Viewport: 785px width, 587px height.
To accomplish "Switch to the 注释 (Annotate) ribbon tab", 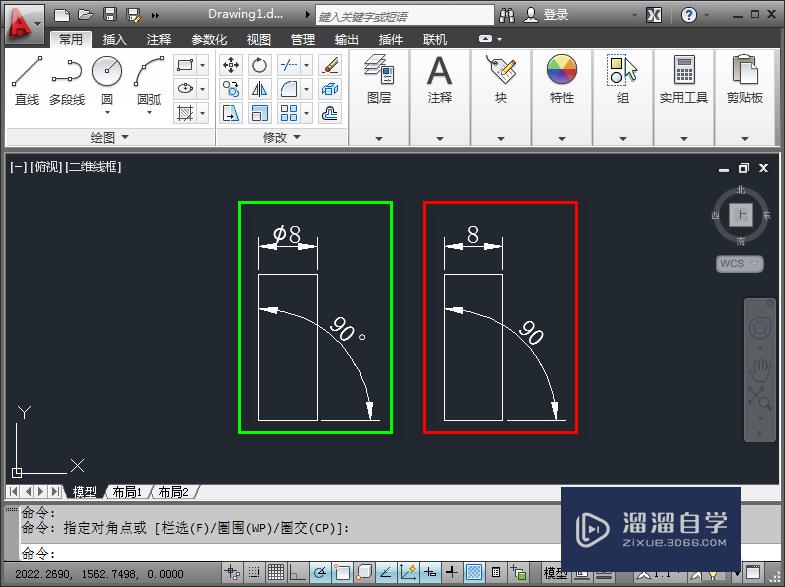I will [x=159, y=39].
